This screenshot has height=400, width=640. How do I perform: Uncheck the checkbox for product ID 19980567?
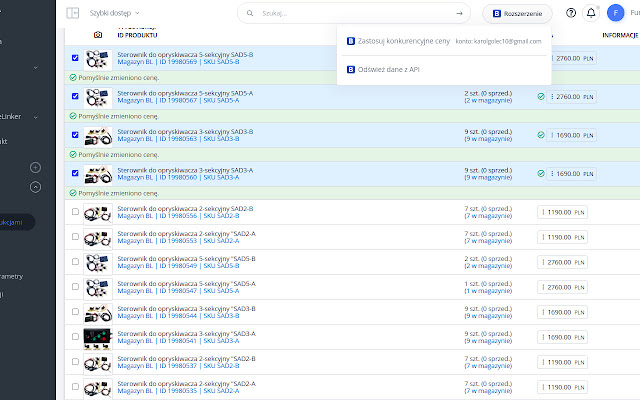75,96
